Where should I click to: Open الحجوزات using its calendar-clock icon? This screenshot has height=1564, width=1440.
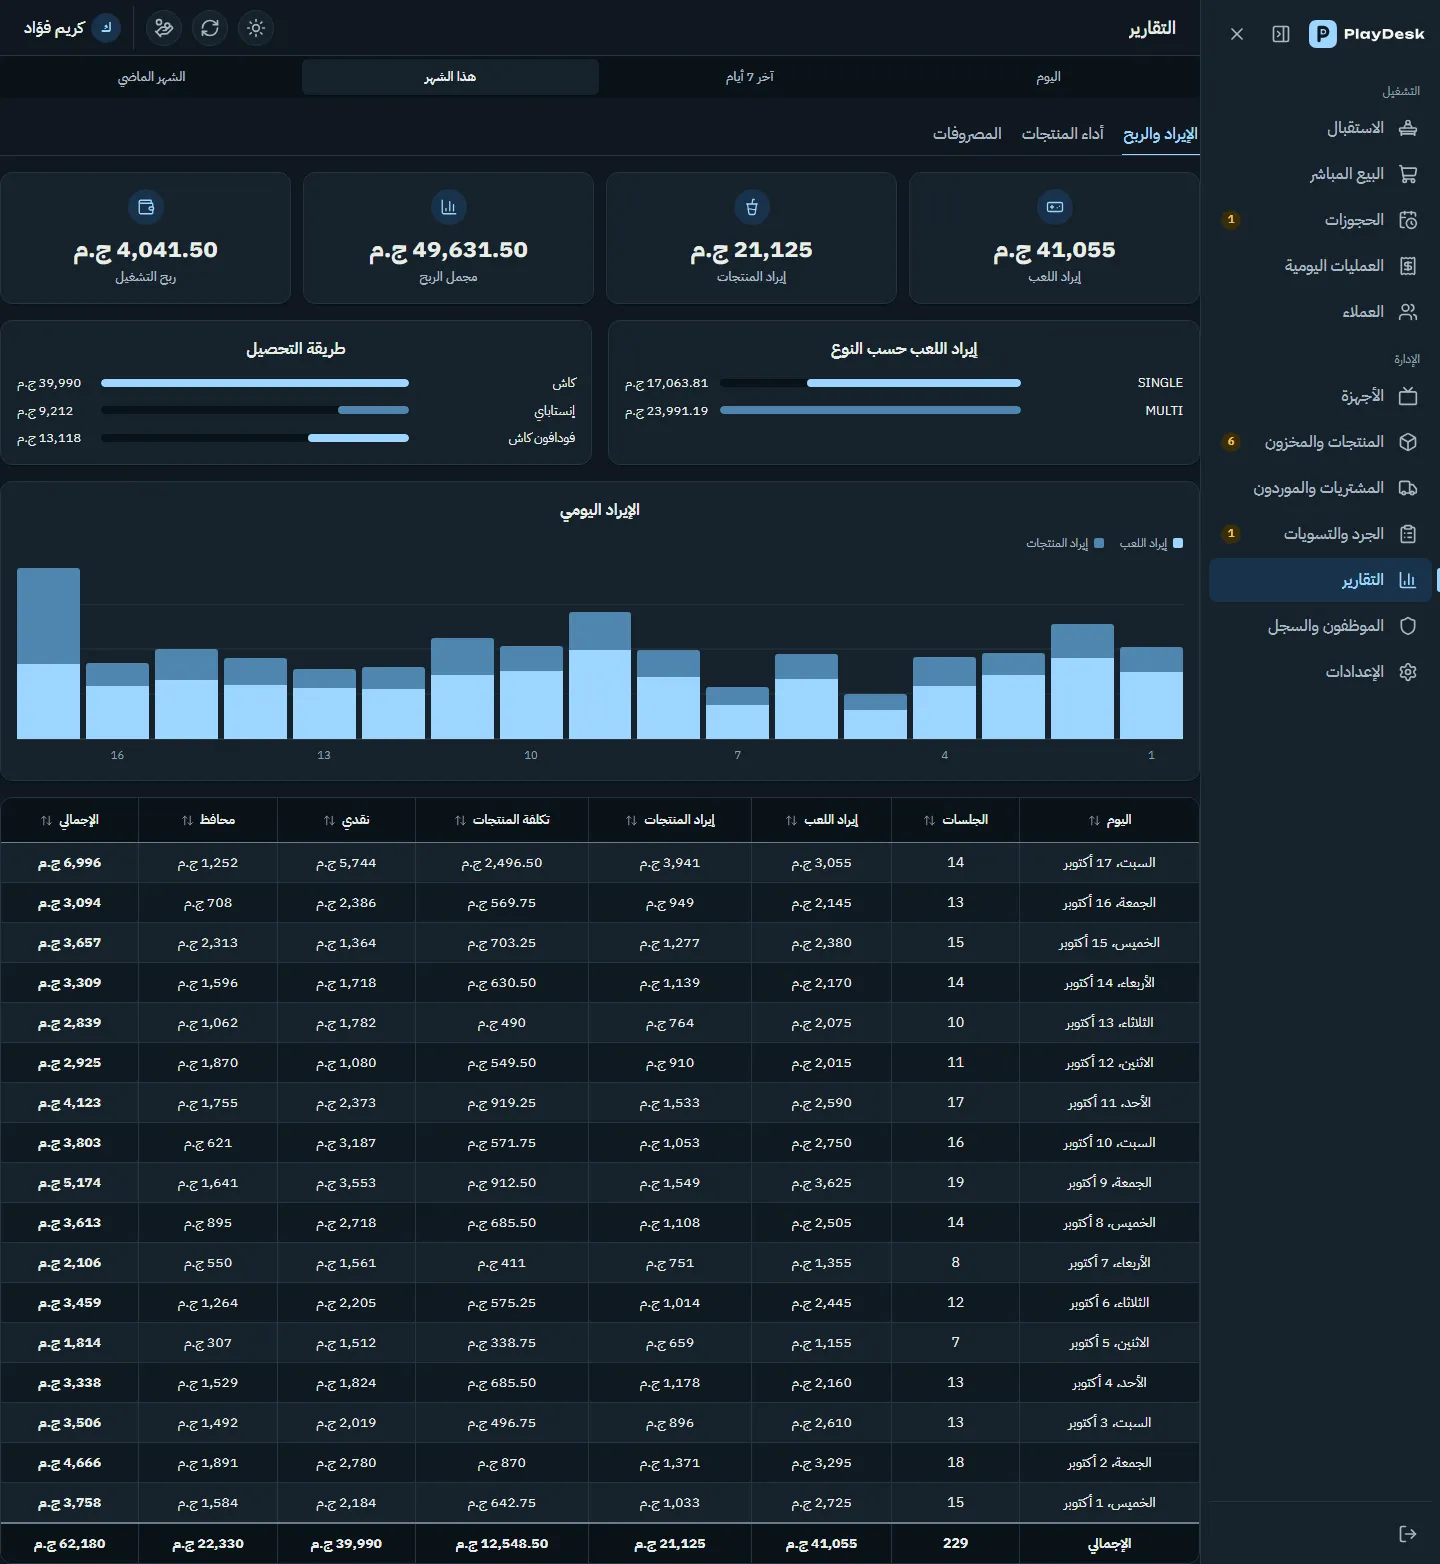pyautogui.click(x=1408, y=220)
